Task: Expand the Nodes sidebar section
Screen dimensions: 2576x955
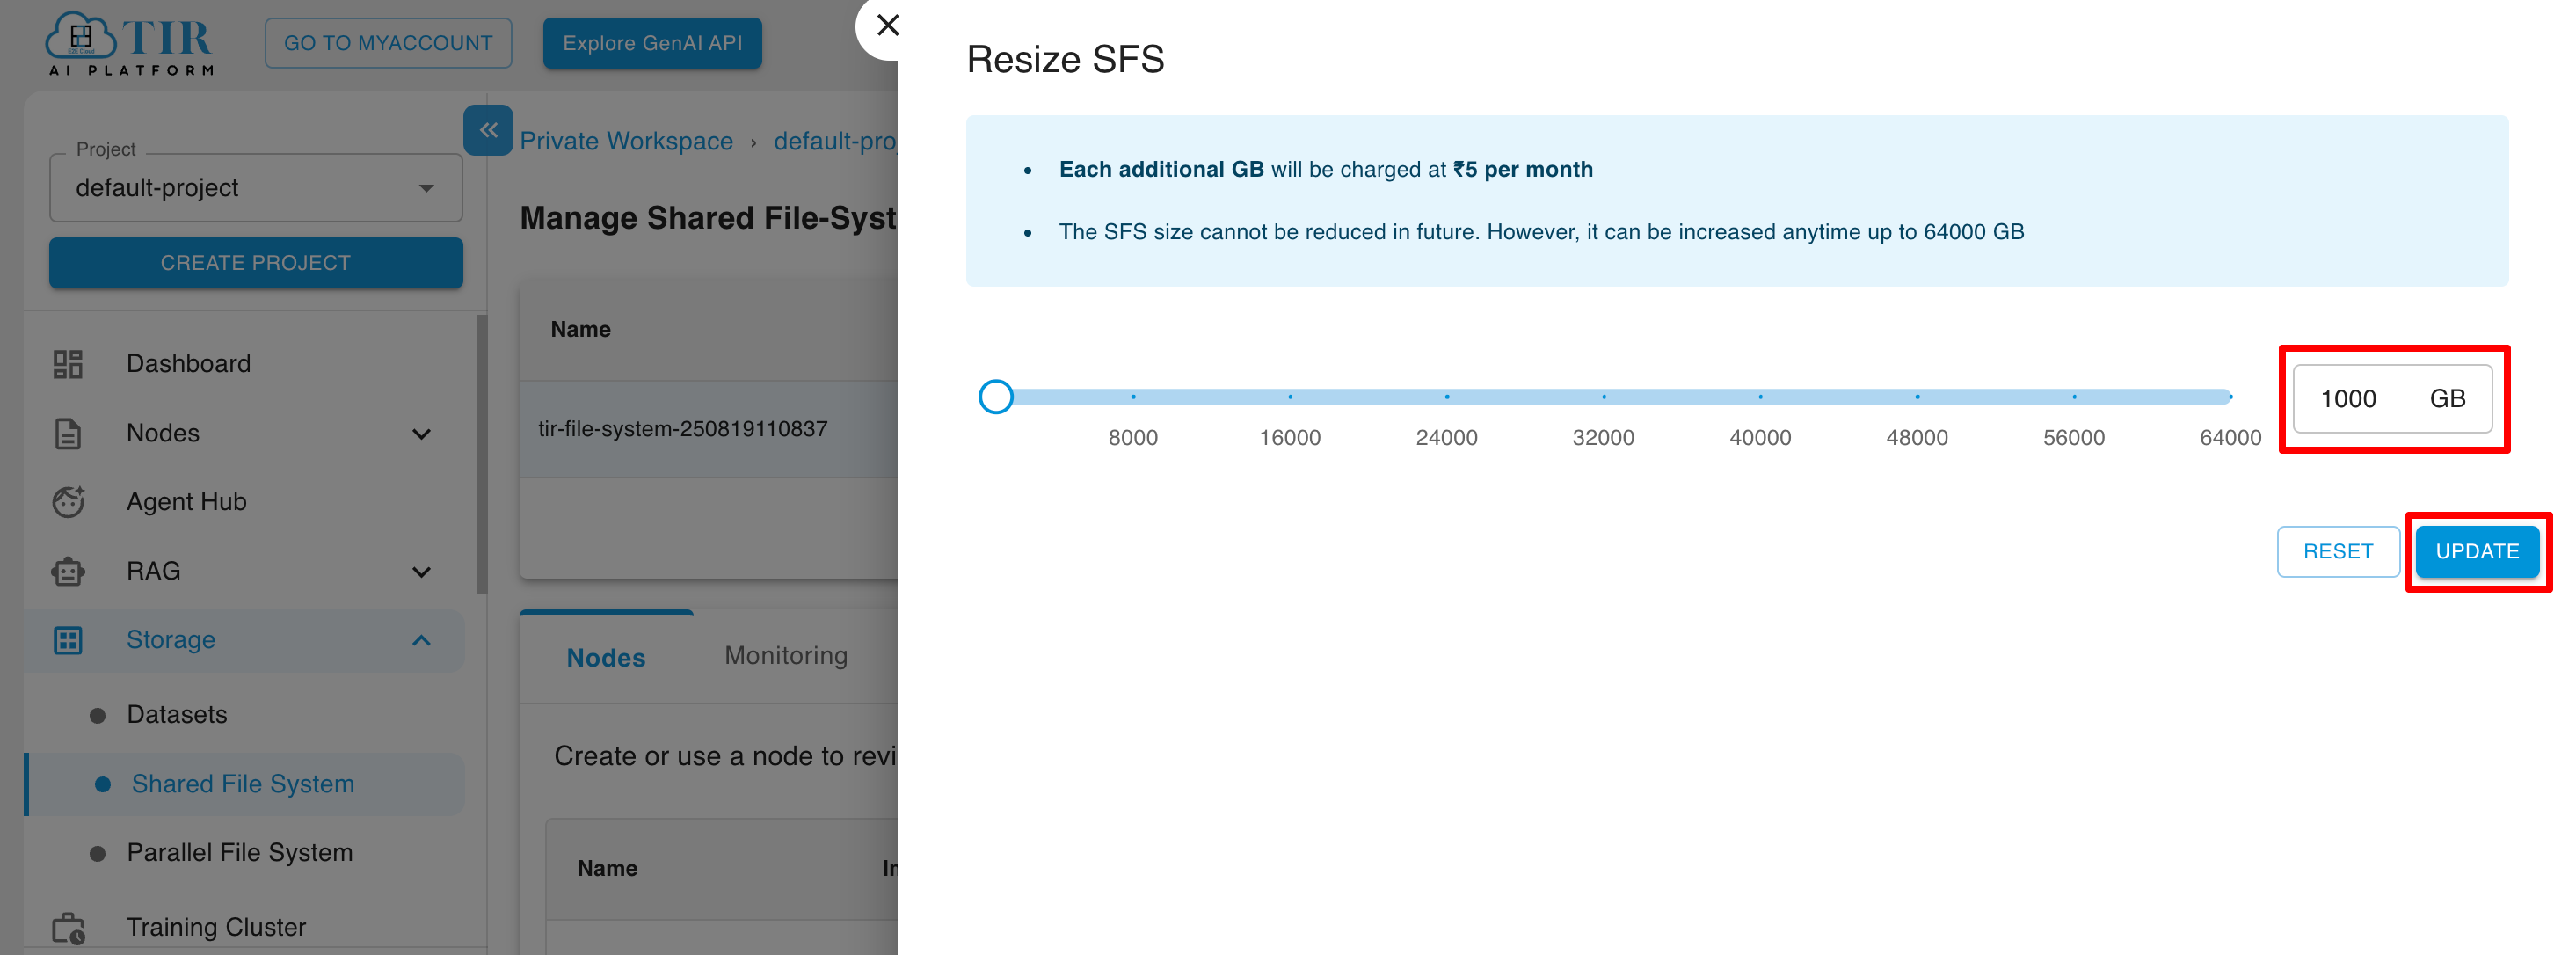Action: pos(422,433)
